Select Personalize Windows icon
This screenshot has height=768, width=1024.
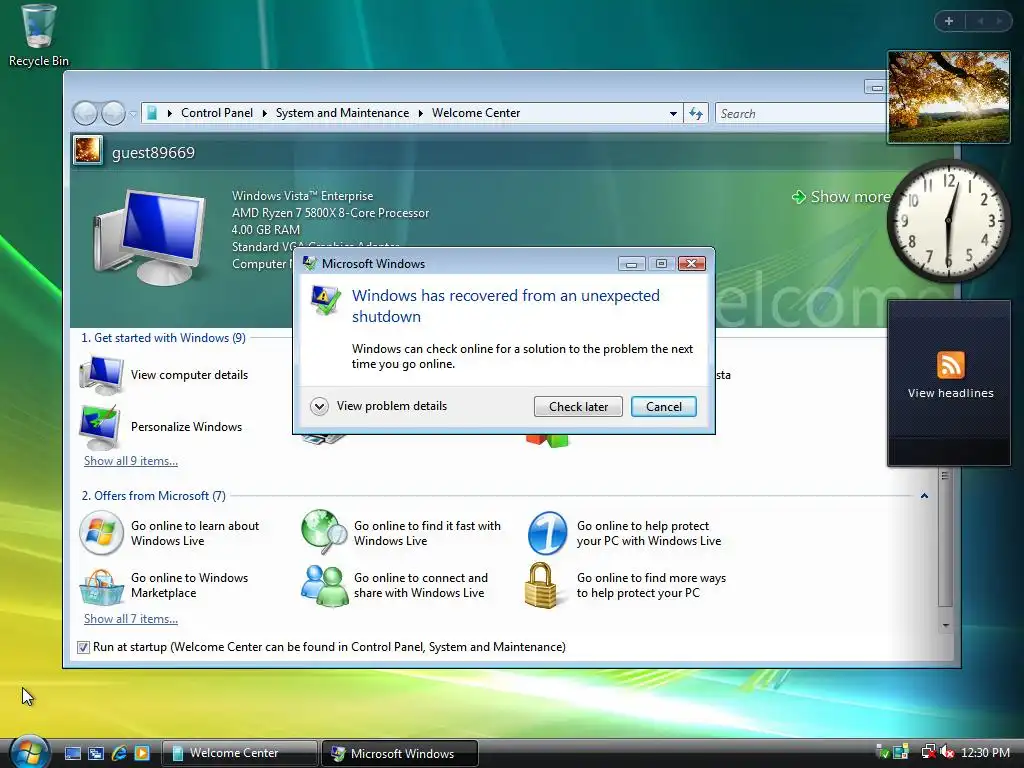point(100,427)
